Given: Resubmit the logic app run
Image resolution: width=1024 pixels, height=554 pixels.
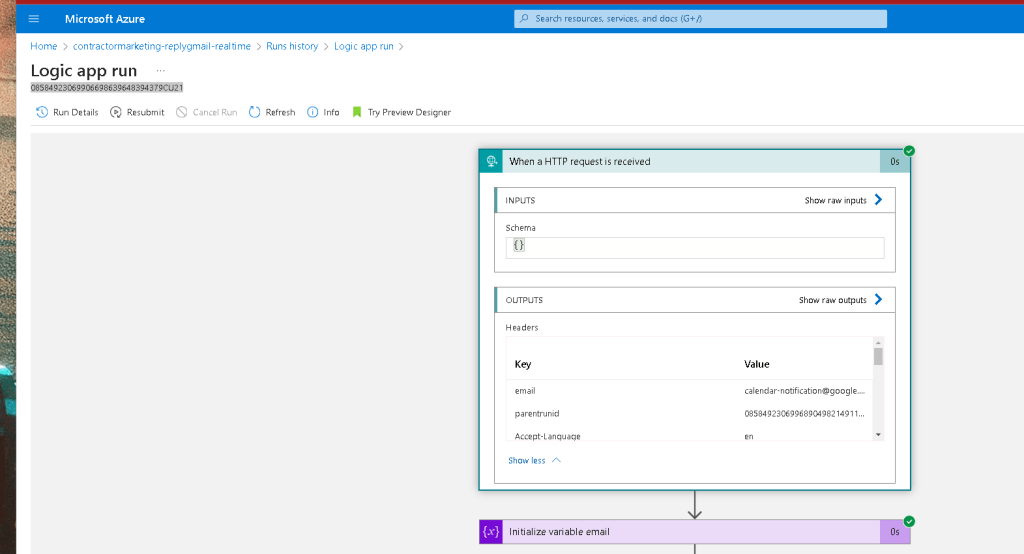Looking at the screenshot, I should [146, 112].
